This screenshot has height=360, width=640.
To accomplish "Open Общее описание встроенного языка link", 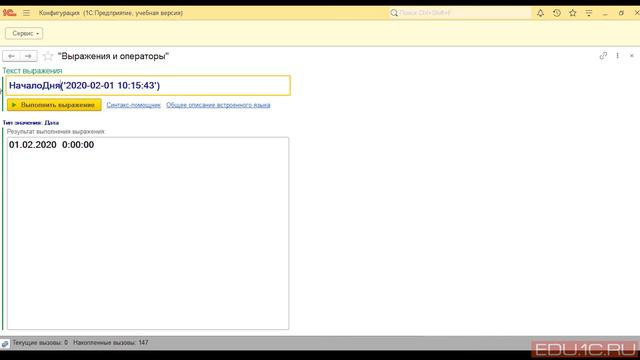I will click(218, 105).
